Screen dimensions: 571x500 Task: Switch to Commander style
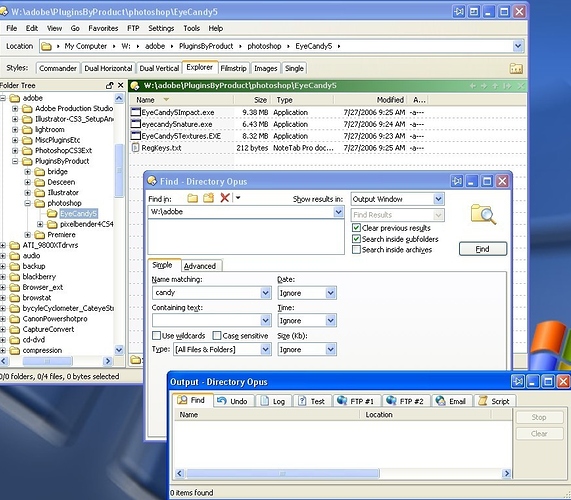coord(58,68)
